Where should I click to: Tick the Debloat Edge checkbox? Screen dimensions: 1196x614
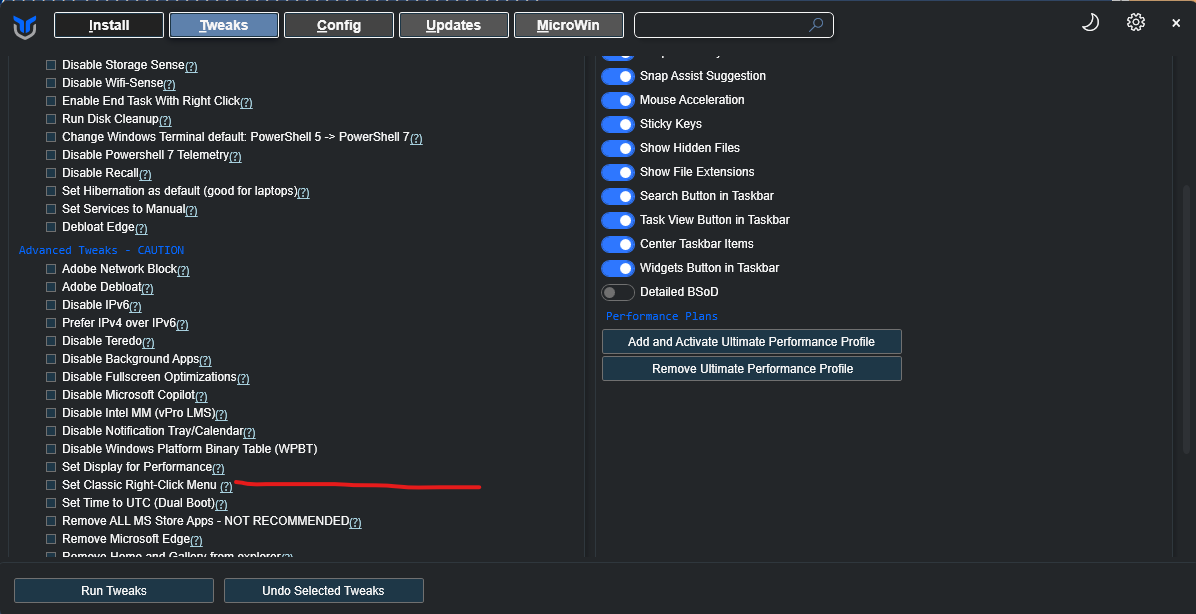point(51,227)
